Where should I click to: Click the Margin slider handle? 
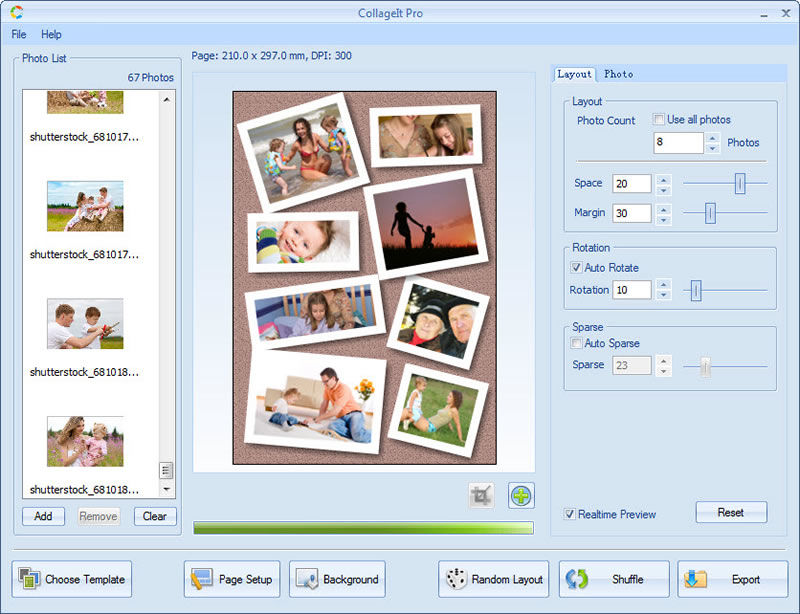pyautogui.click(x=710, y=213)
